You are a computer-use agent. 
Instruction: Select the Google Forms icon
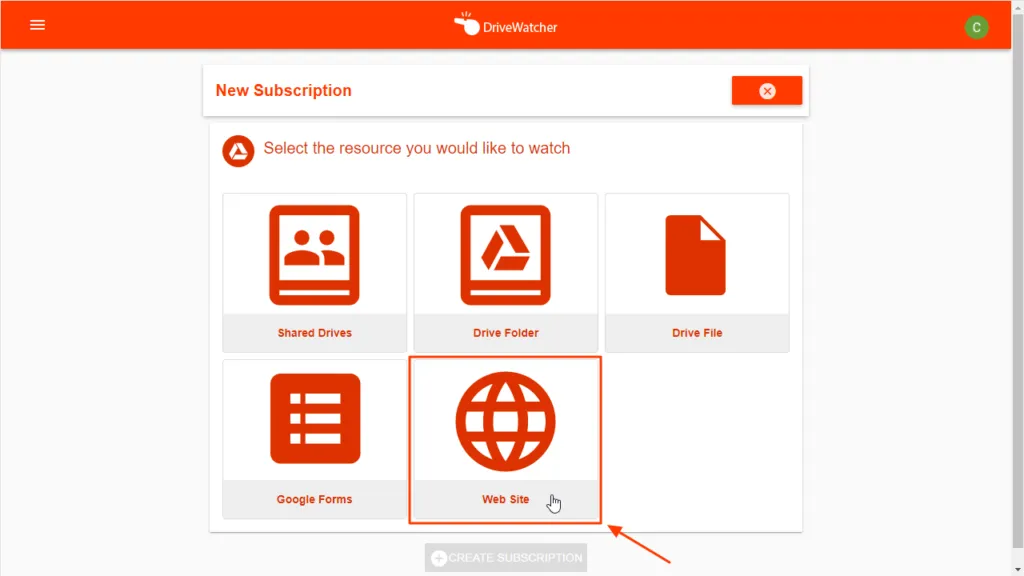tap(315, 419)
